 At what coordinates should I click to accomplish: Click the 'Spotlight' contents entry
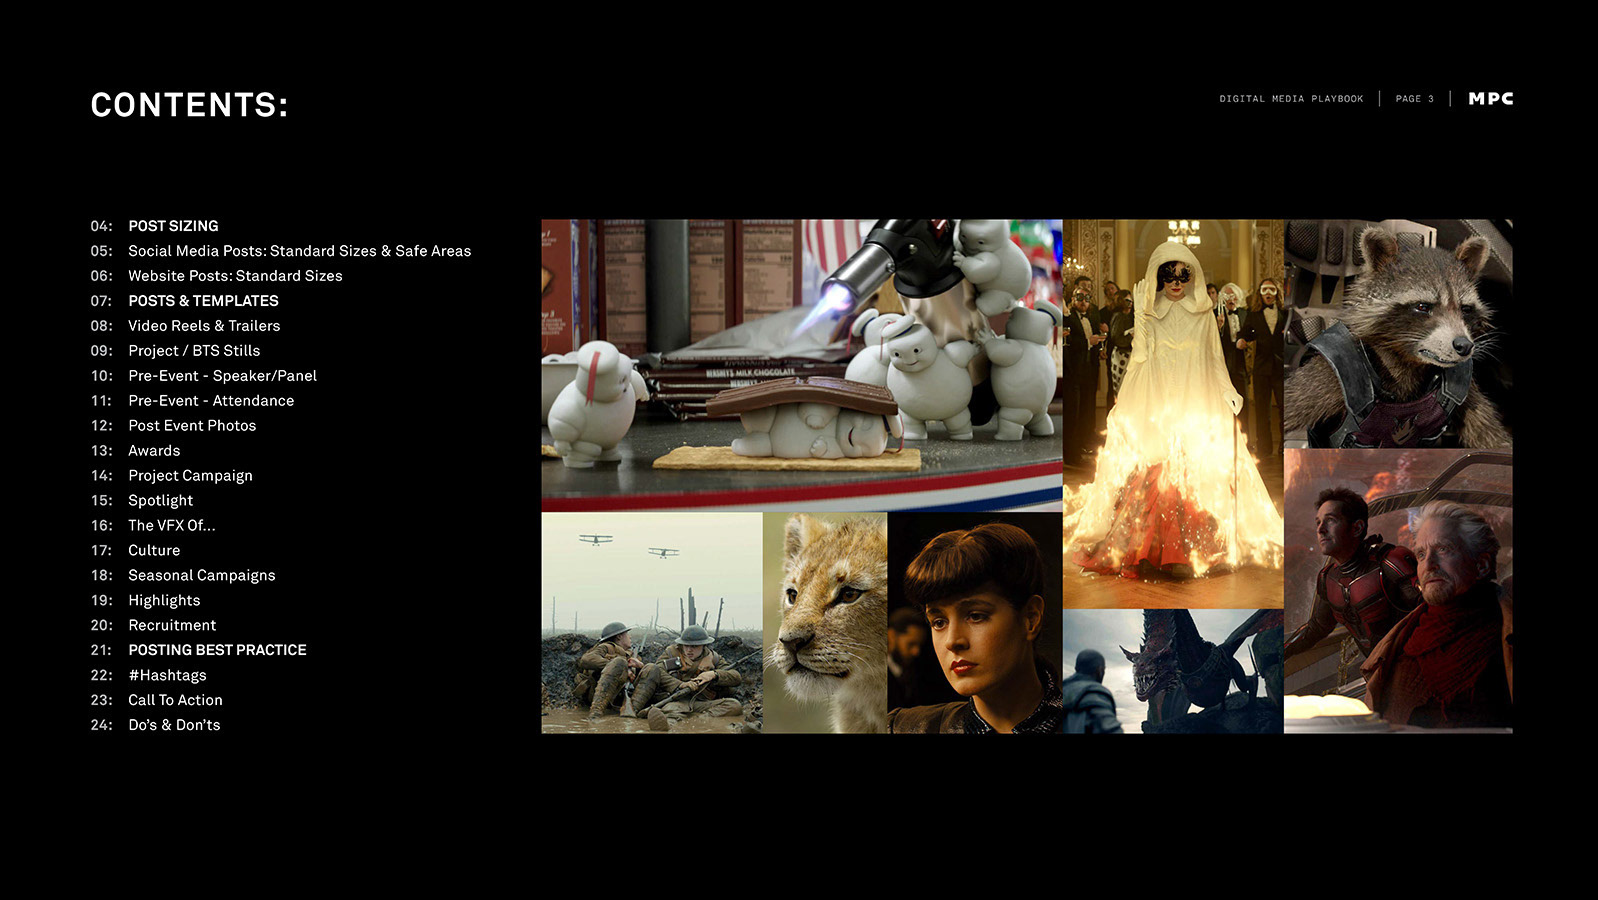[x=160, y=501]
